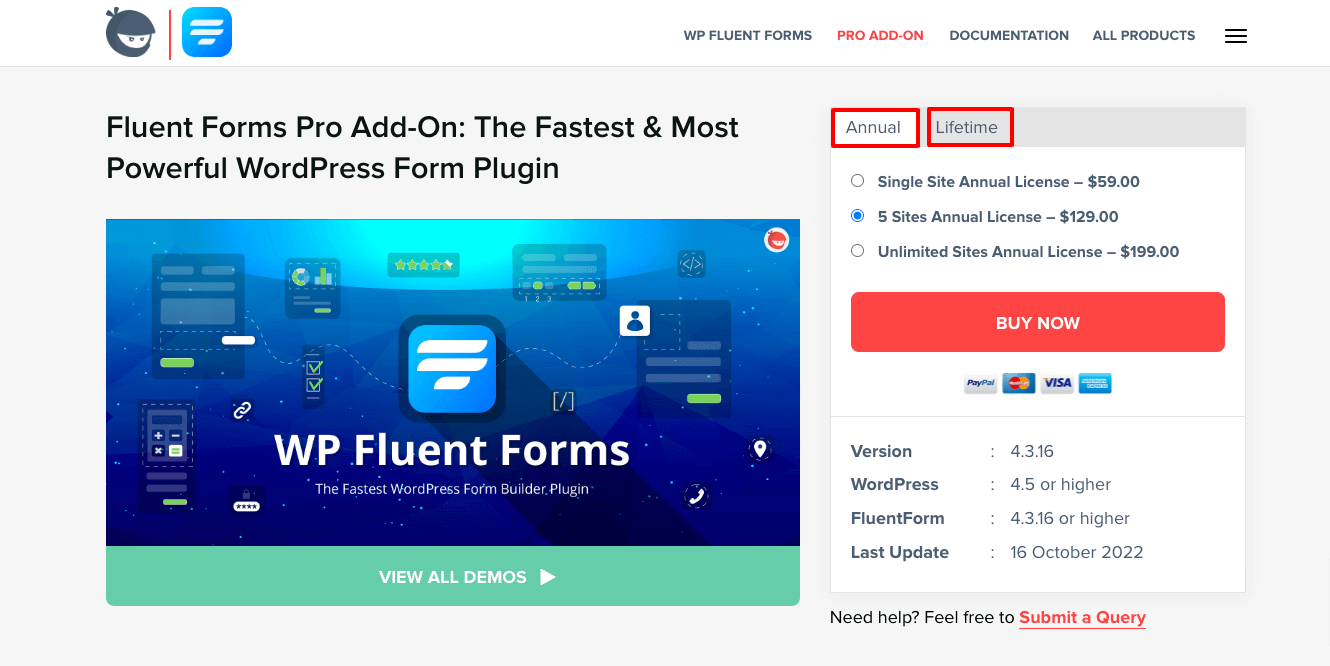Open the hamburger menu icon
1330x666 pixels.
pyautogui.click(x=1236, y=36)
